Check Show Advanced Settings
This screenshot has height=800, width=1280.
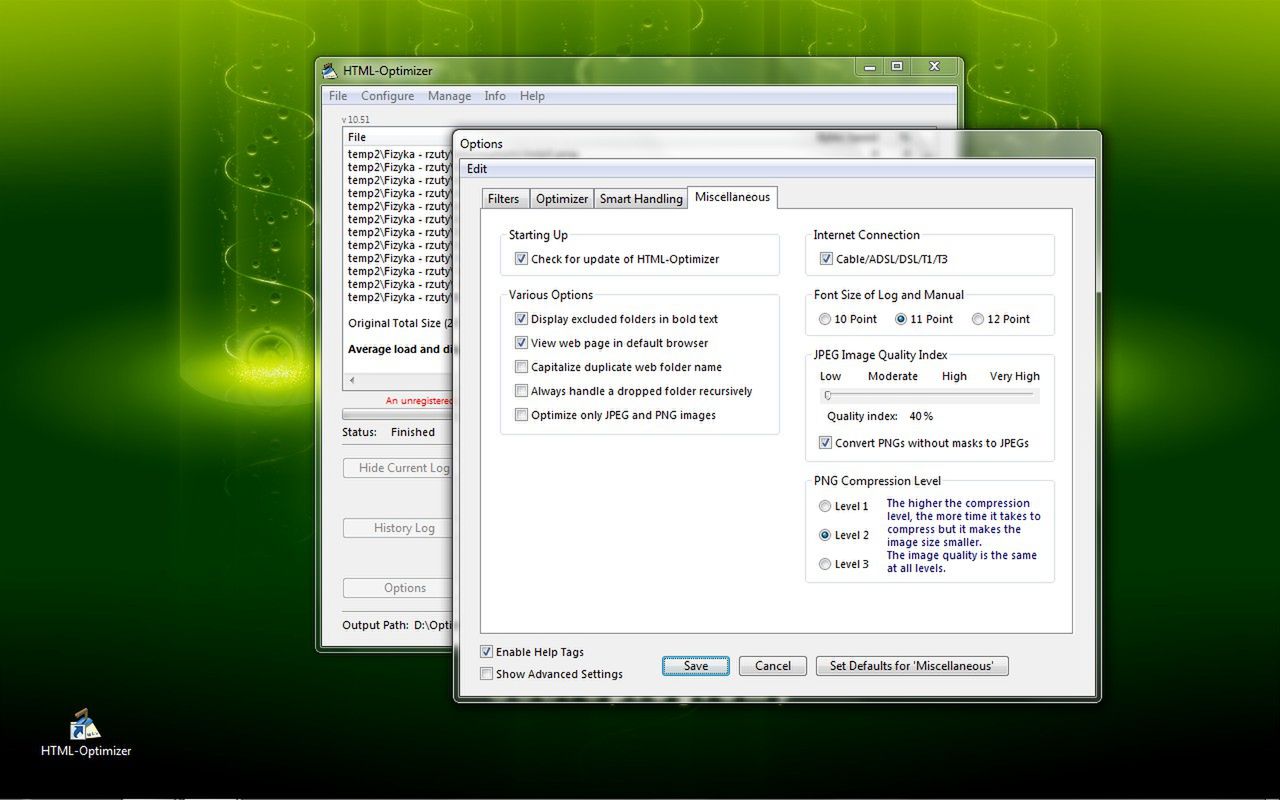(486, 674)
